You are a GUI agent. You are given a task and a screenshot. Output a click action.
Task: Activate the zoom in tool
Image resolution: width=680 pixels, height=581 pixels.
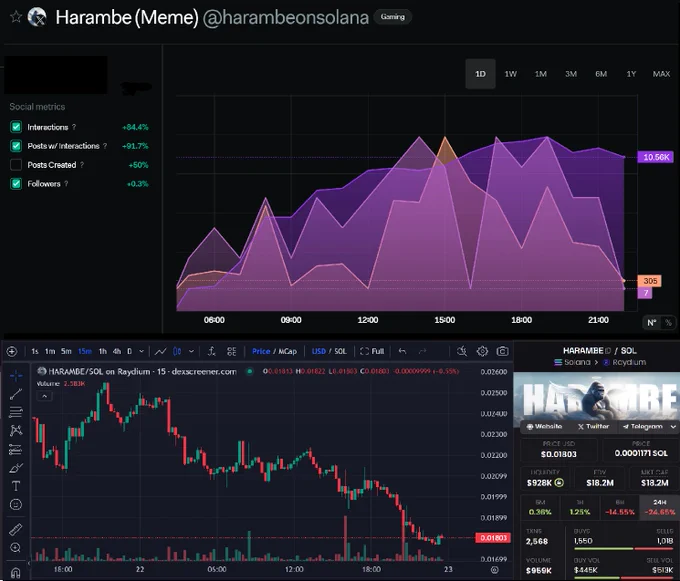16,548
